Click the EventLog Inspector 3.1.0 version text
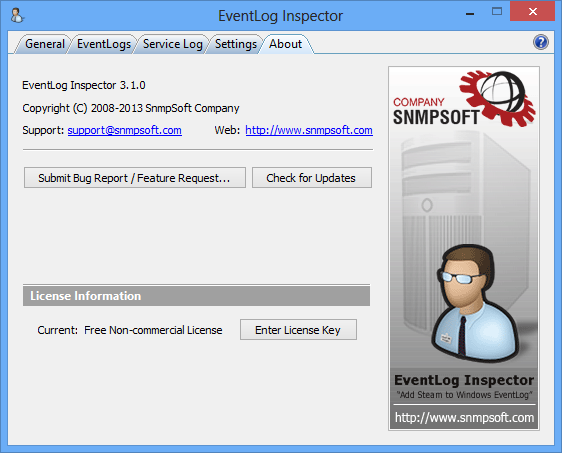Screen dimensions: 562x453 click(x=84, y=85)
